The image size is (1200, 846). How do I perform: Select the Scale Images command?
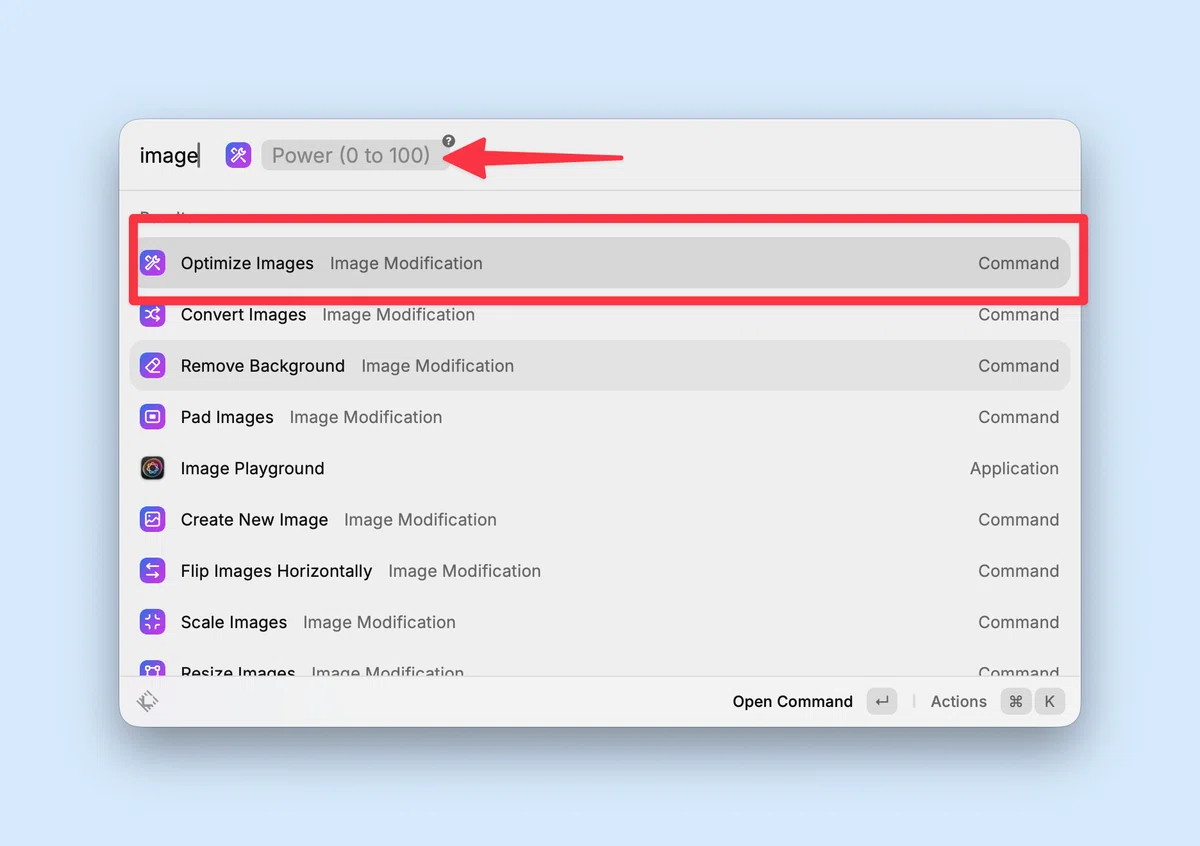[600, 622]
